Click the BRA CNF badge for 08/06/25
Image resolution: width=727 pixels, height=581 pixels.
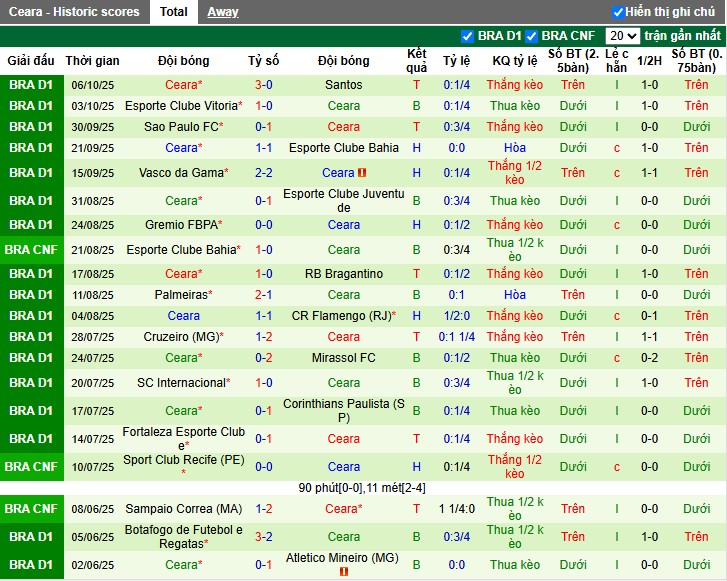point(31,508)
